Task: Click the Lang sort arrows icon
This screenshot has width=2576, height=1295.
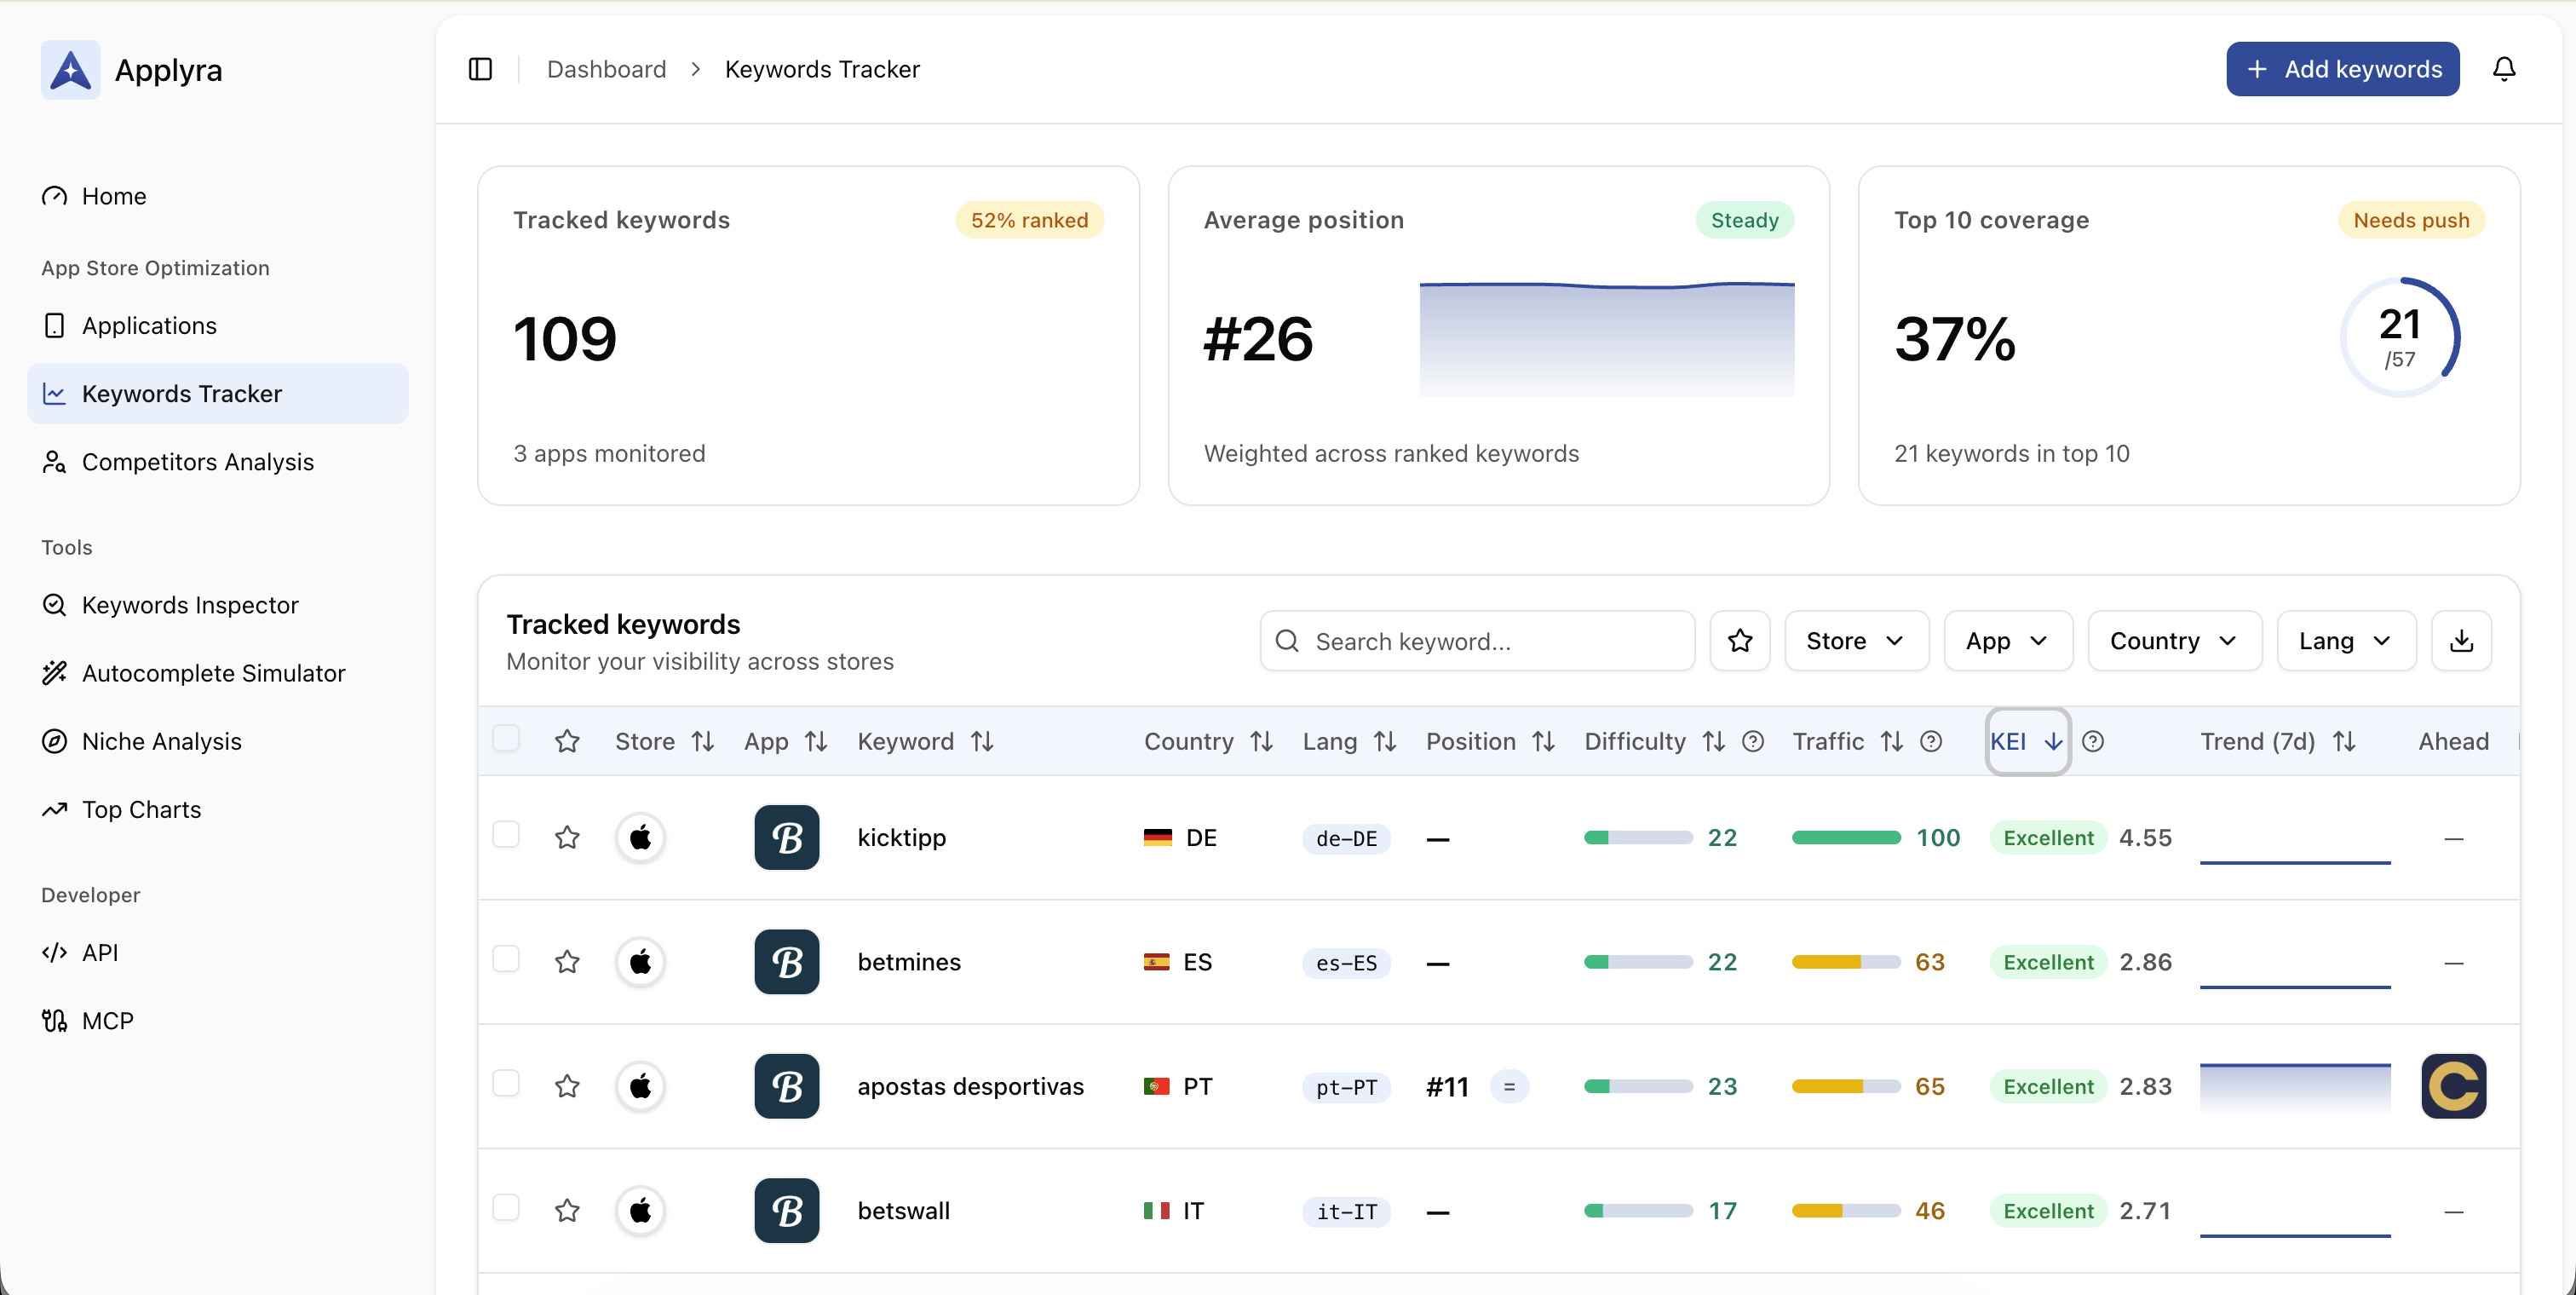Action: point(1384,741)
